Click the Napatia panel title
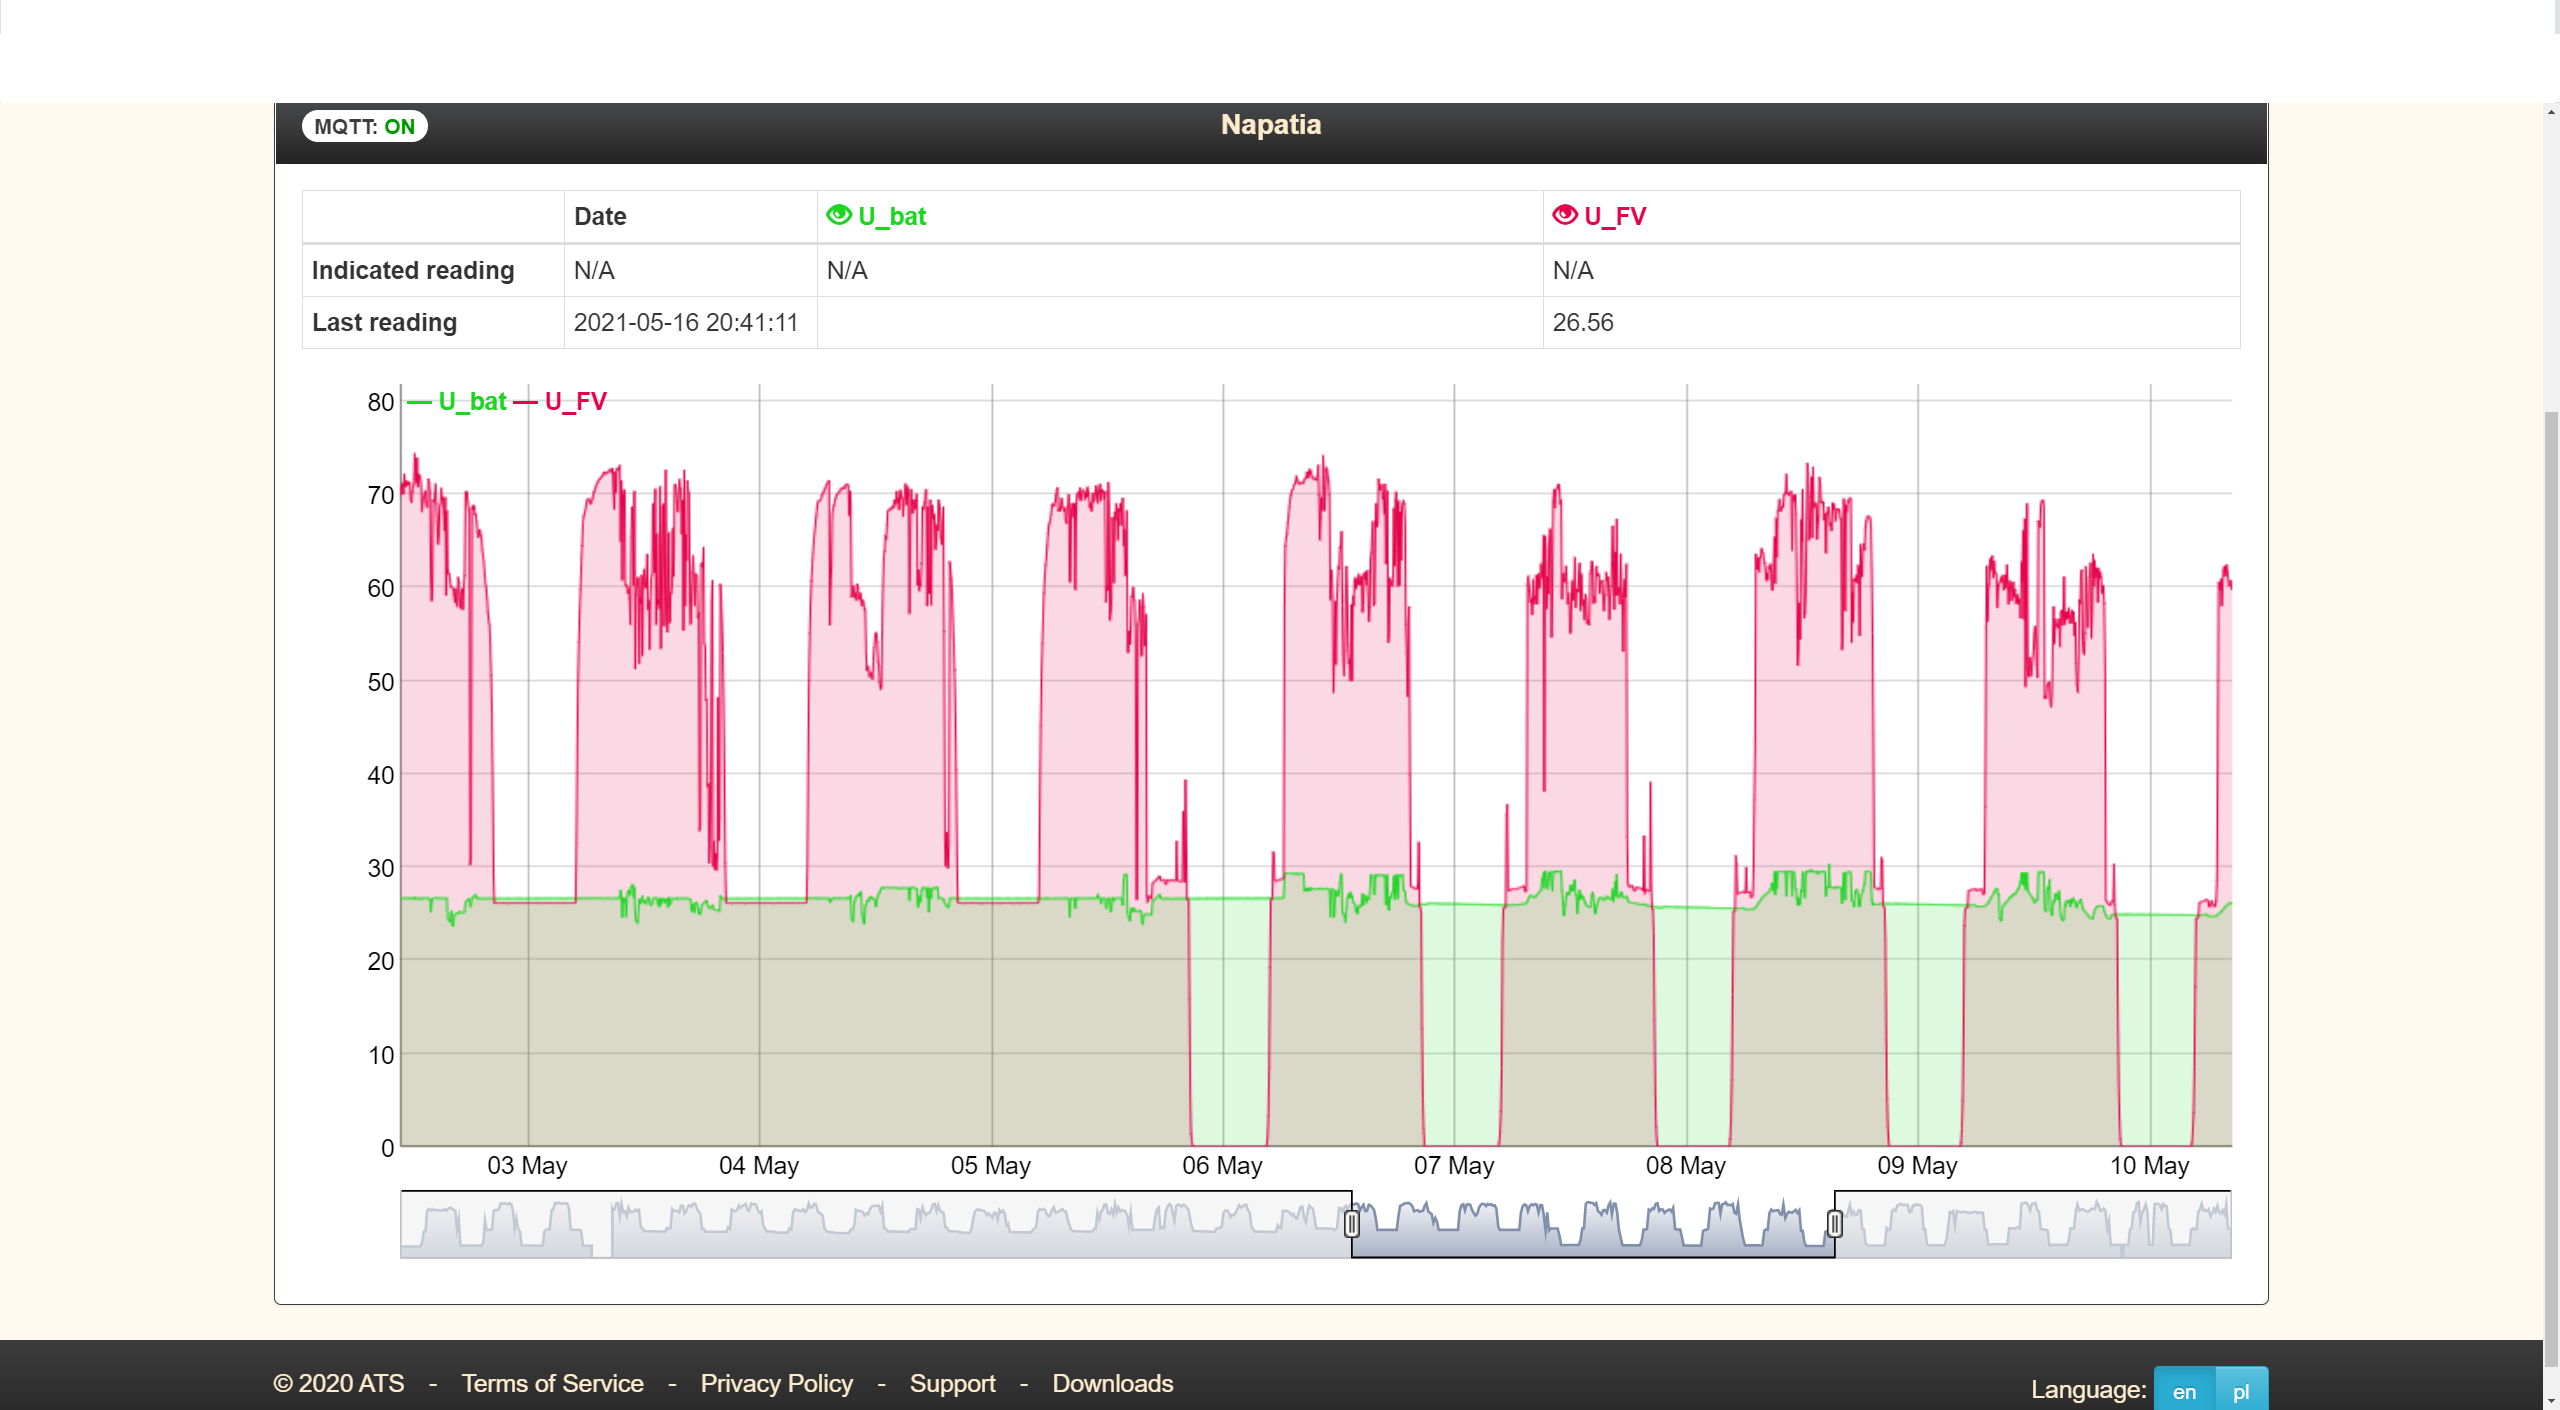 click(x=1270, y=125)
